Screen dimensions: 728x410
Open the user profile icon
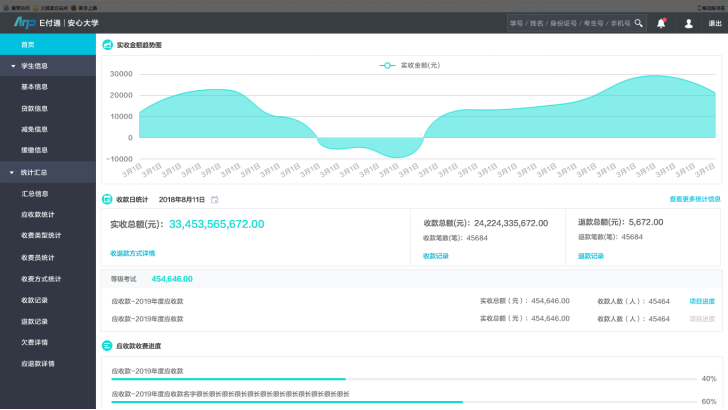pyautogui.click(x=688, y=23)
